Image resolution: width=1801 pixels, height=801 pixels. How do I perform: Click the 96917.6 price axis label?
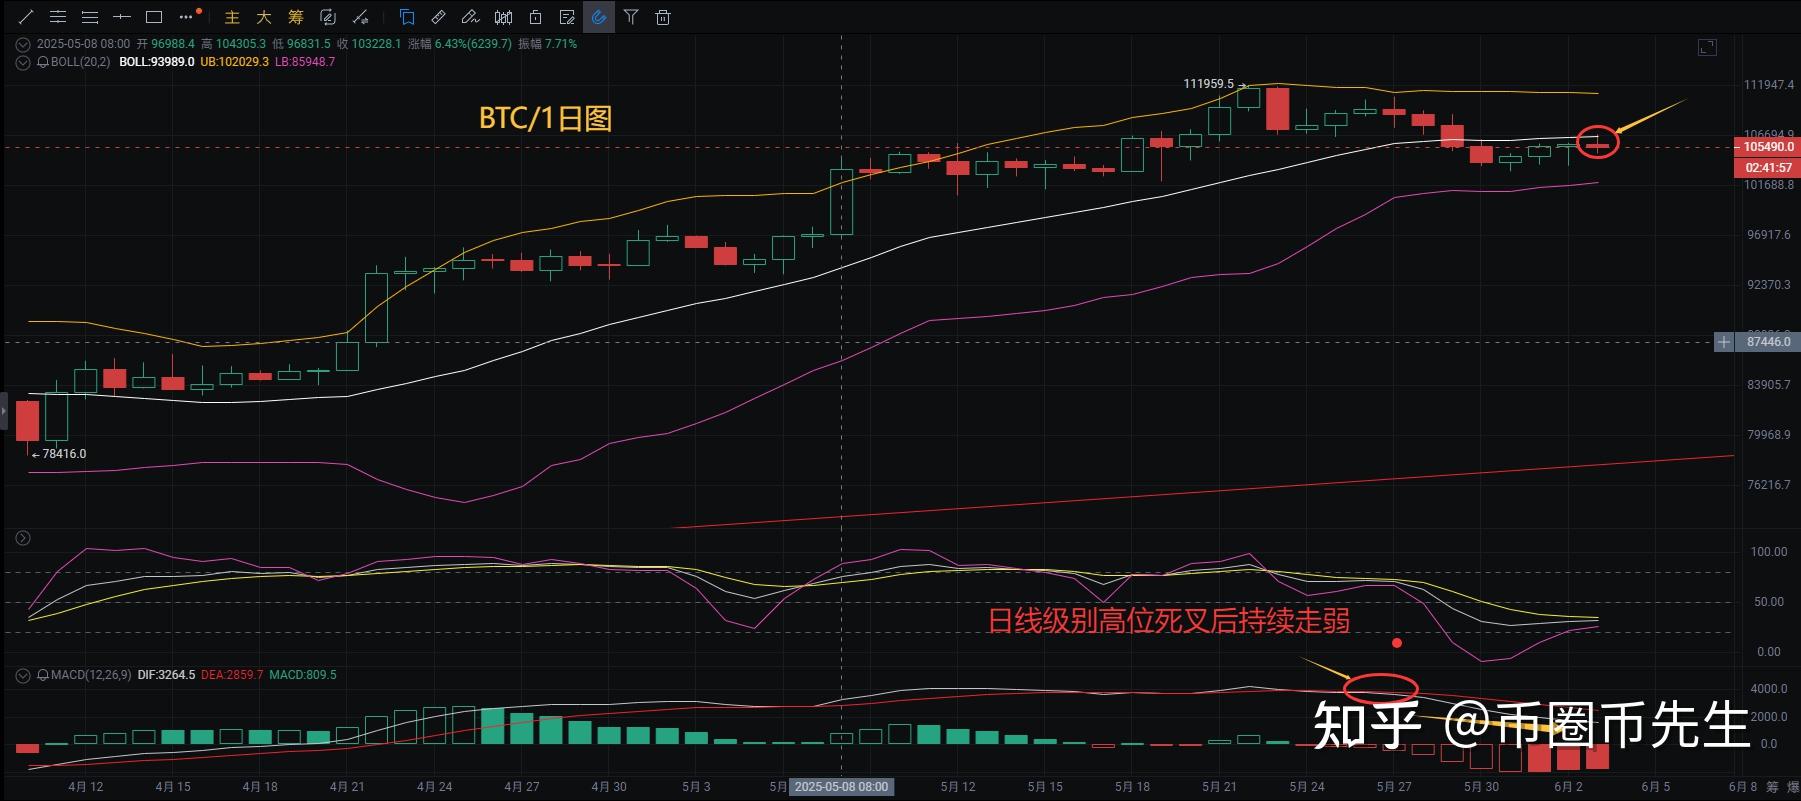[x=1769, y=235]
